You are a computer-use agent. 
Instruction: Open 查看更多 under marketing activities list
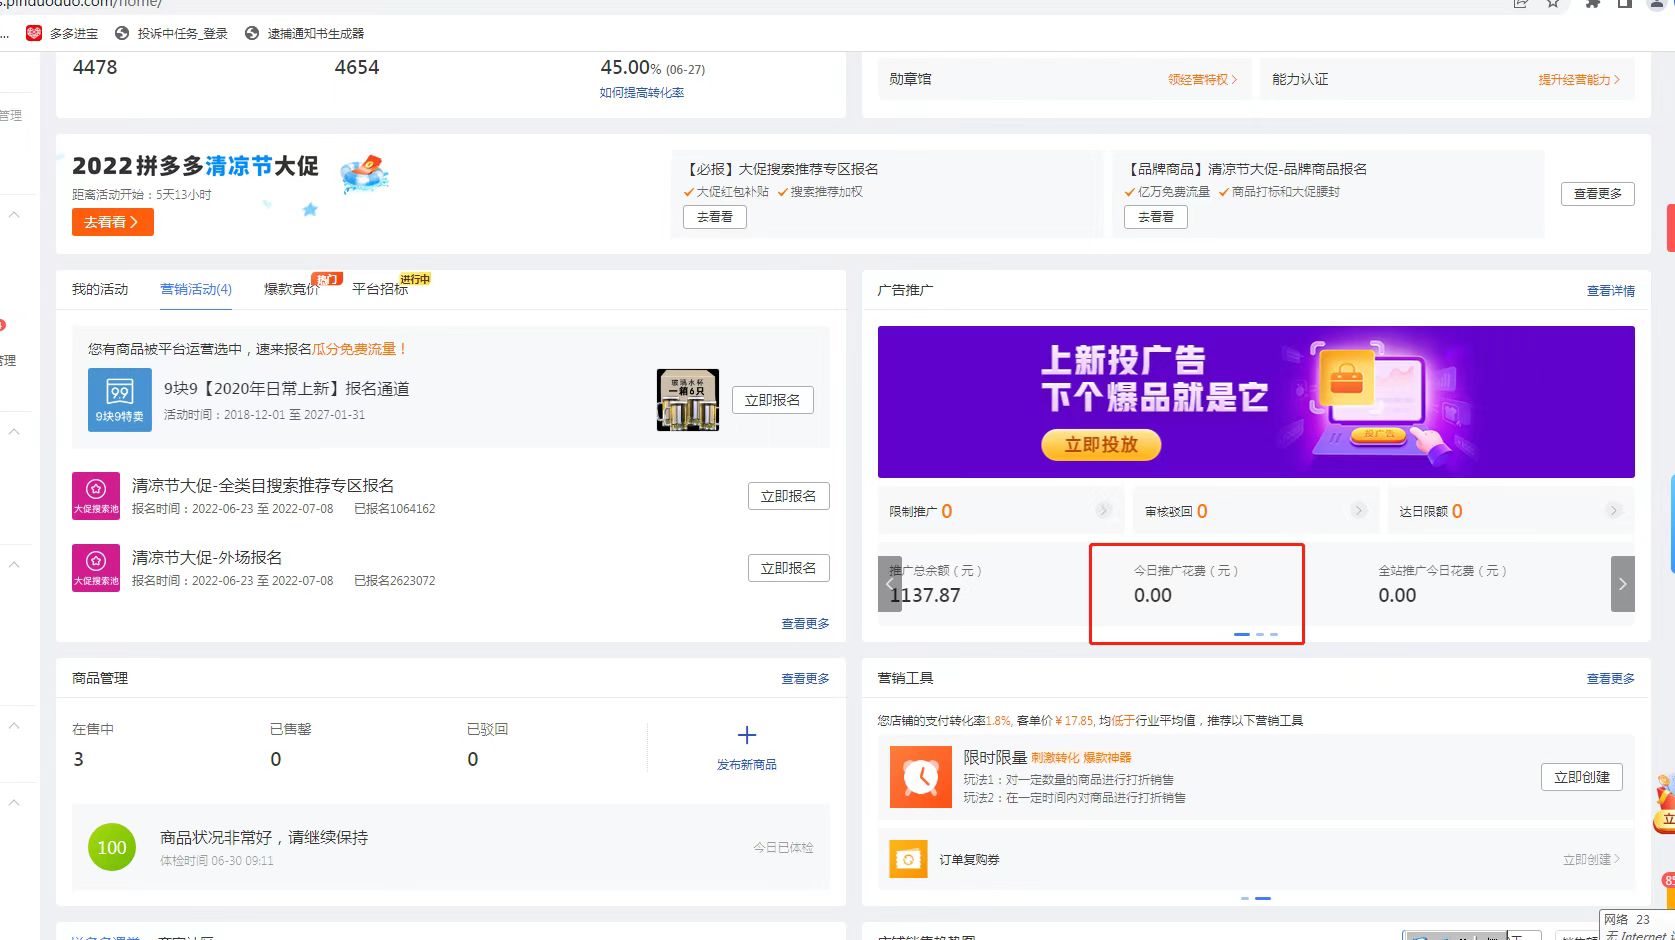coord(806,623)
